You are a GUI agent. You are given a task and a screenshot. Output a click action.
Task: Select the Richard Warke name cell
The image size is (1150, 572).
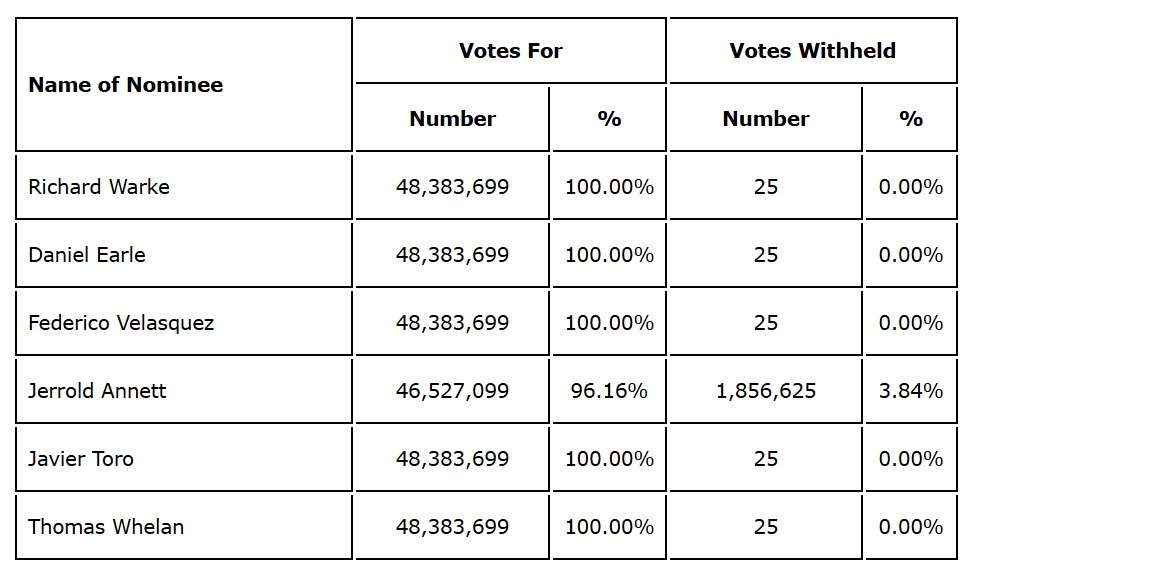[x=99, y=187]
